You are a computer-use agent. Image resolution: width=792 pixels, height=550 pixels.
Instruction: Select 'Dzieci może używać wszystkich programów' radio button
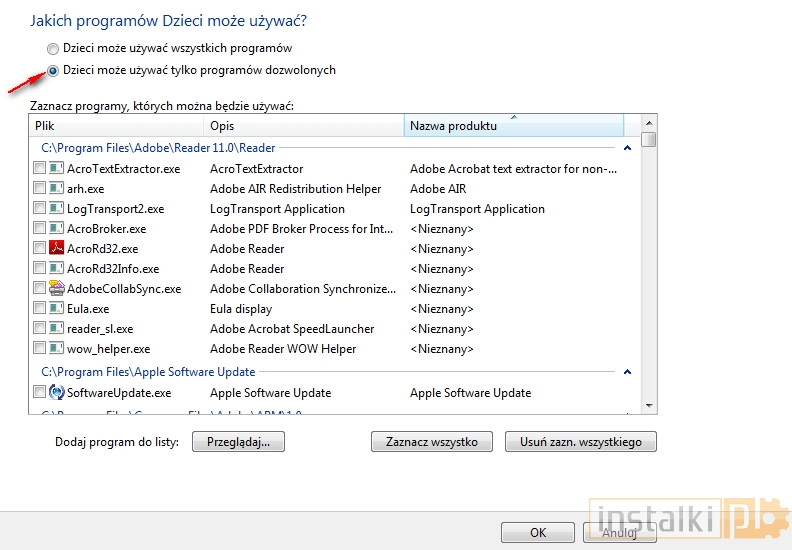point(52,49)
